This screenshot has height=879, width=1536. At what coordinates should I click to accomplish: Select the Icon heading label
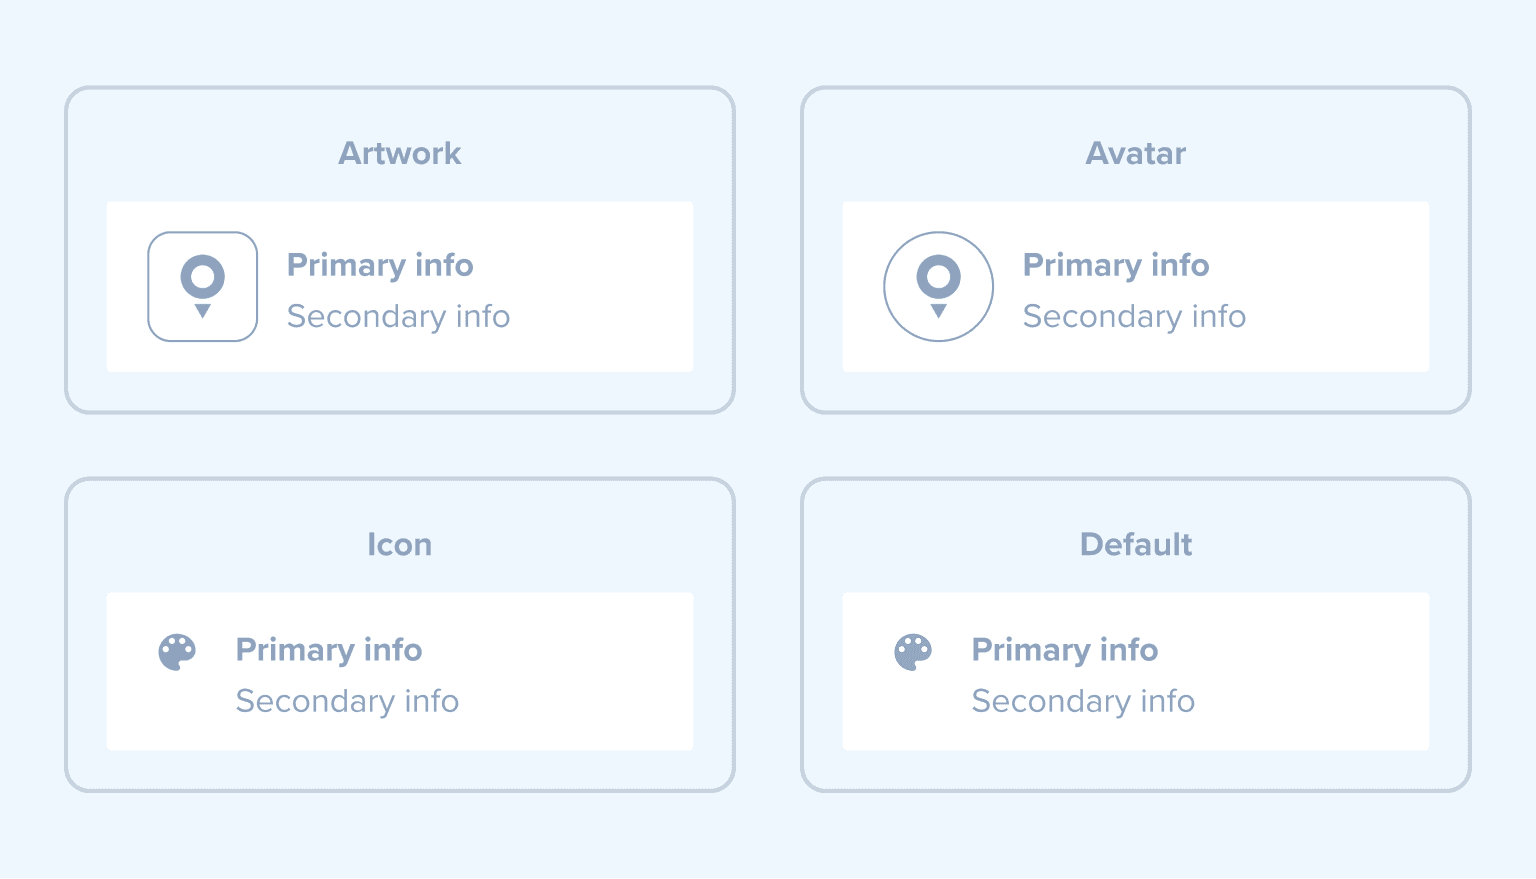click(x=400, y=544)
